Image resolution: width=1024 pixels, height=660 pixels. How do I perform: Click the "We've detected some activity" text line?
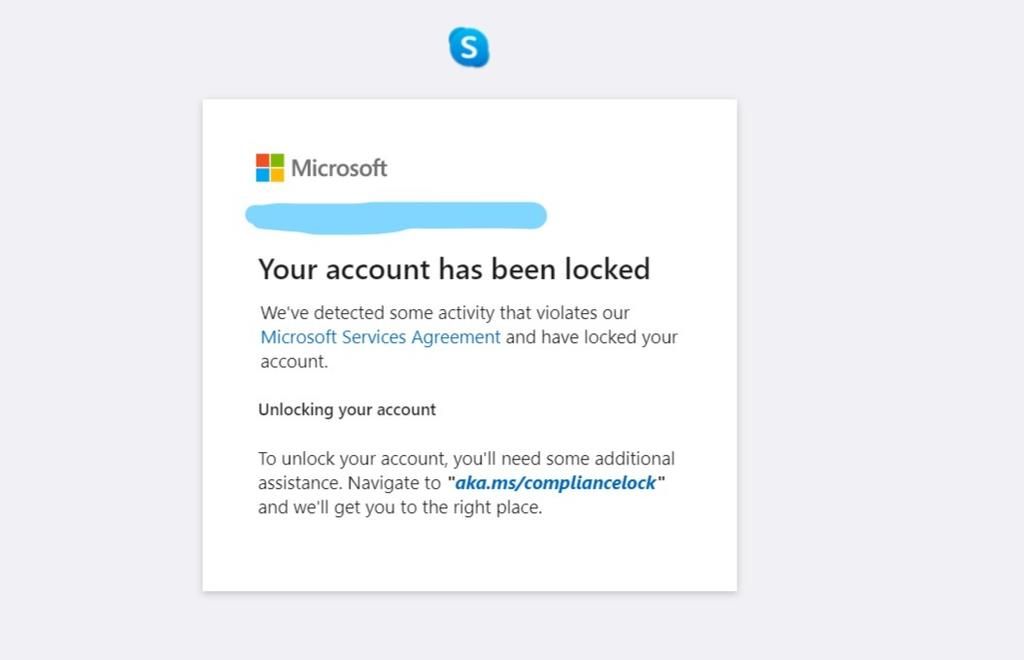click(445, 313)
